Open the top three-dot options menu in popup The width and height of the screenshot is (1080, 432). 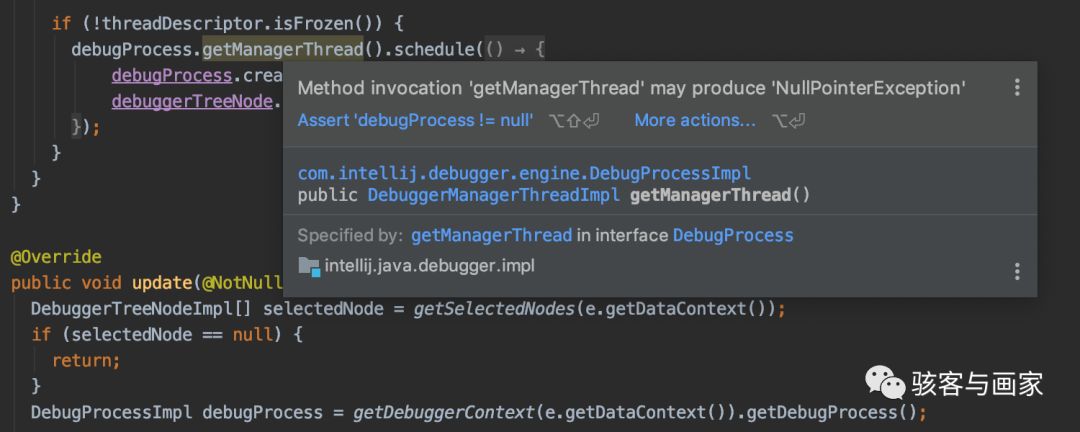click(x=1017, y=88)
